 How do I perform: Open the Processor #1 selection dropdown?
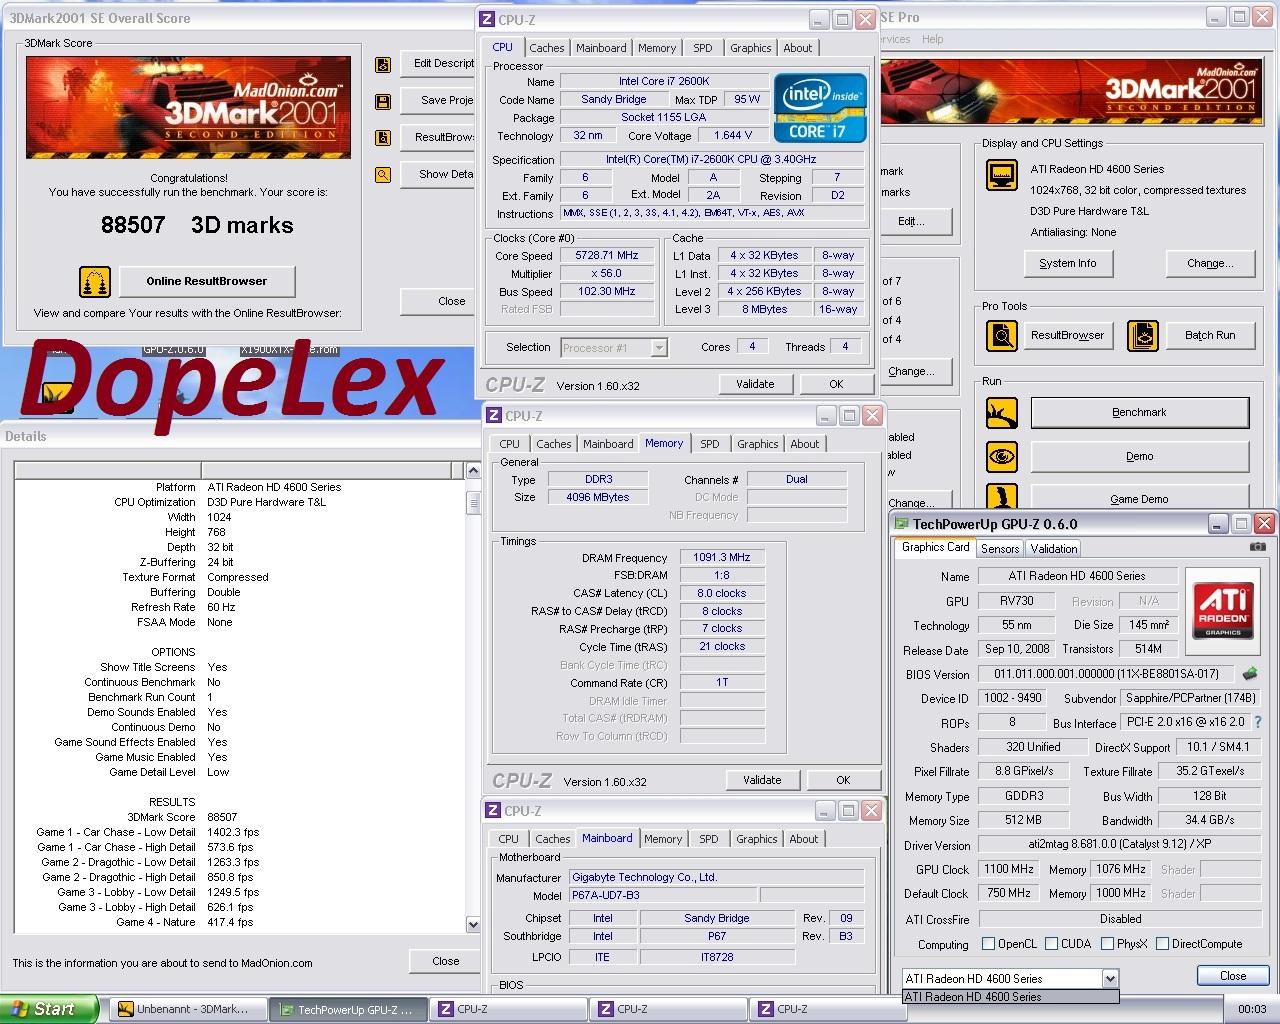coord(659,348)
